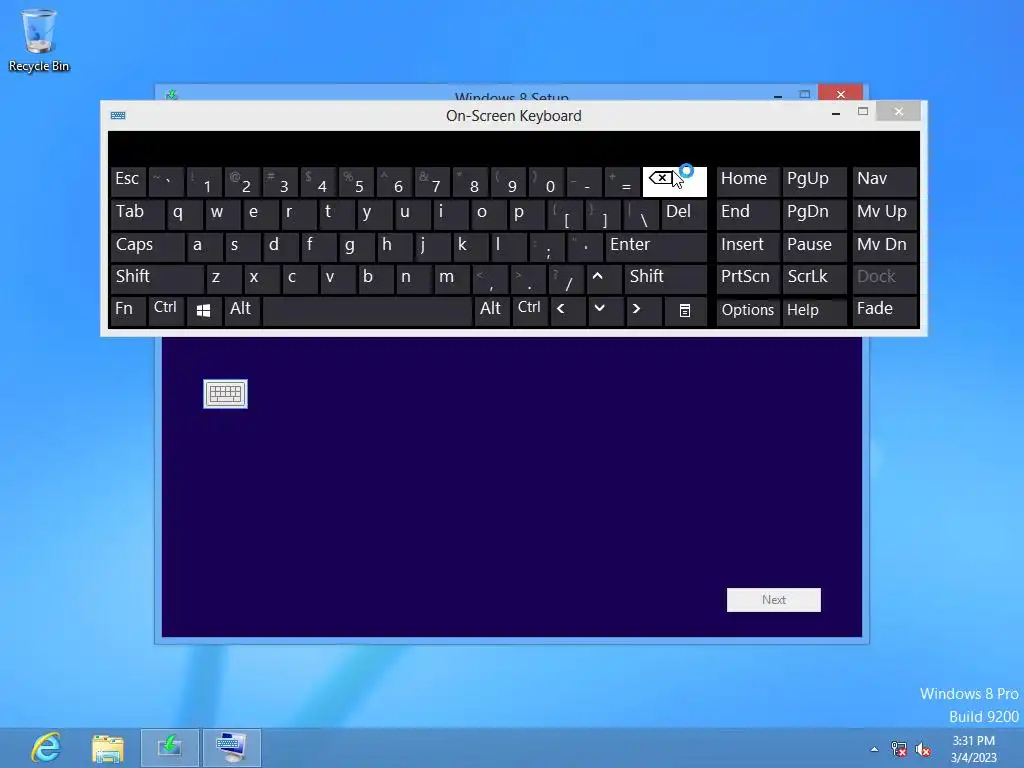Screen dimensions: 1024x768
Task: Toggle the right Ctrl key
Action: pos(530,310)
